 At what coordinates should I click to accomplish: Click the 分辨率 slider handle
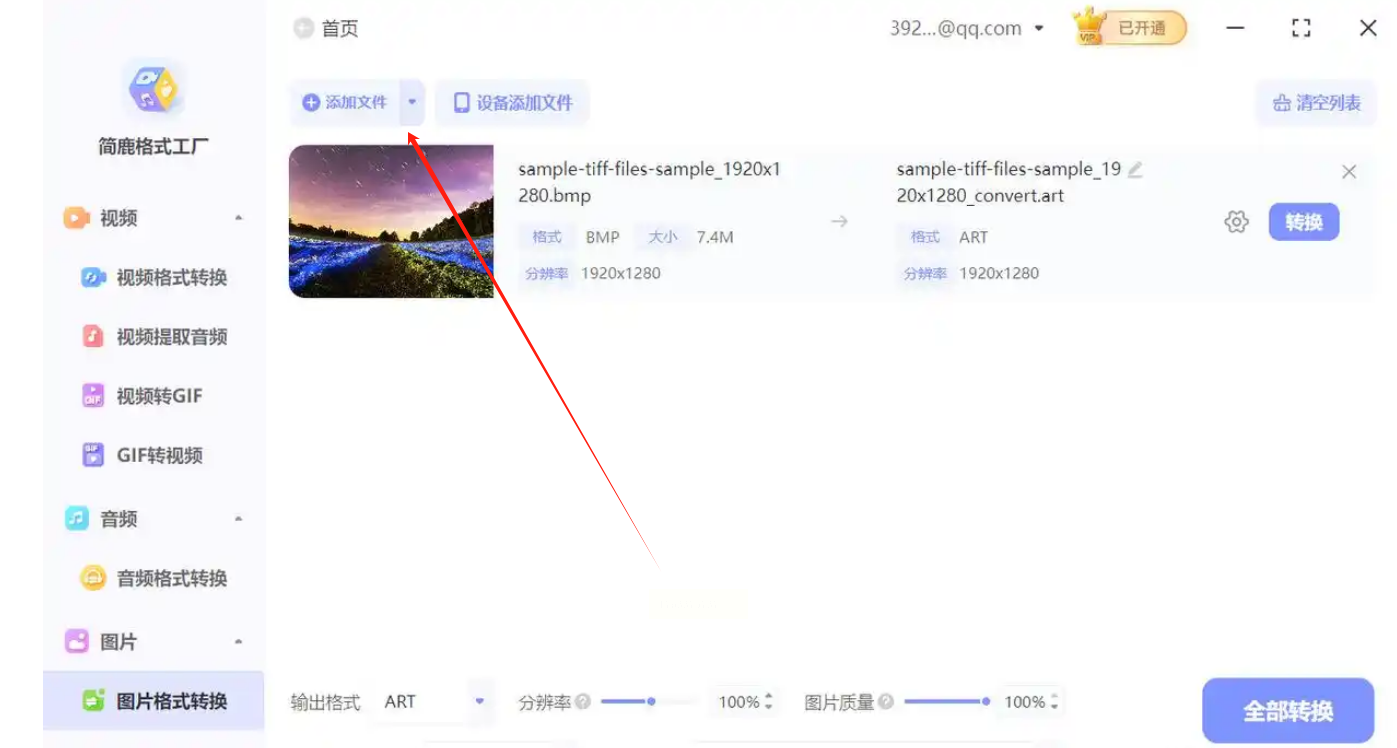click(651, 702)
